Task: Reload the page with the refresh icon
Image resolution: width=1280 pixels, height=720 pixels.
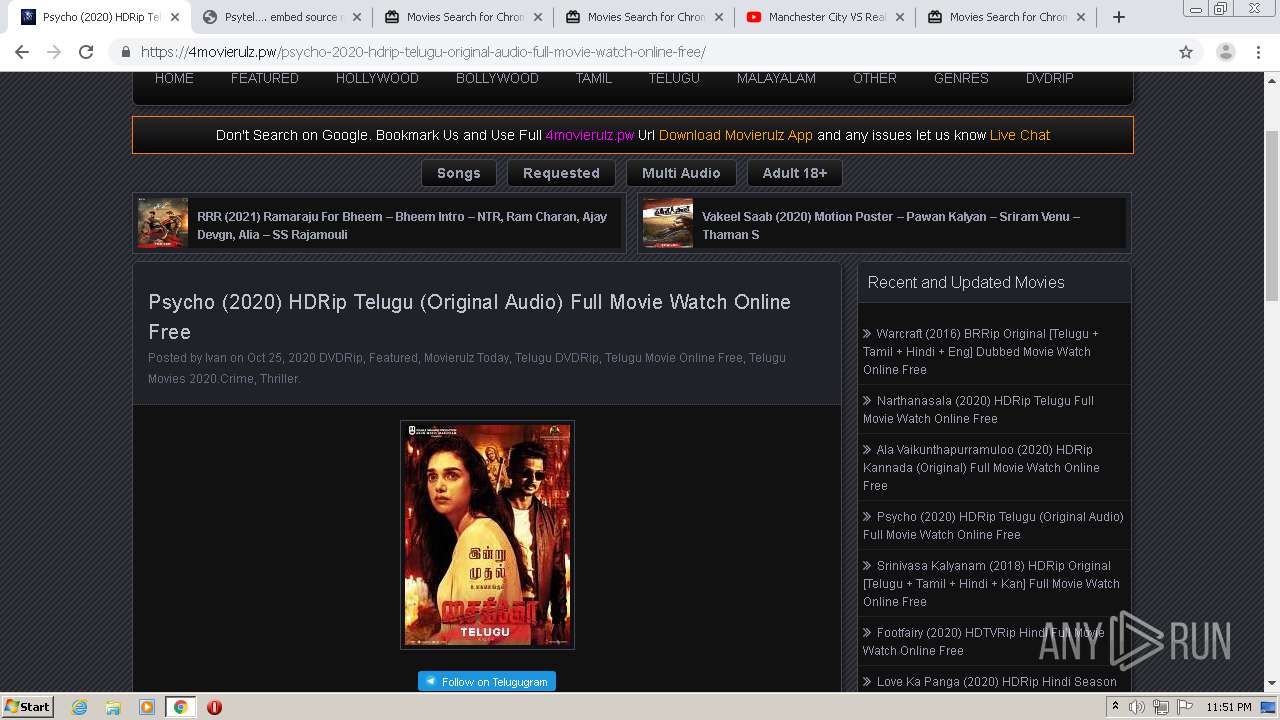Action: 86,52
